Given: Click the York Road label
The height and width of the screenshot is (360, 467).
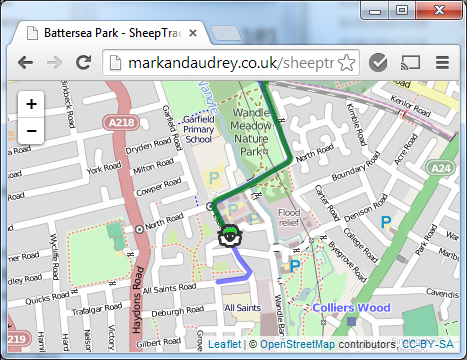Looking at the screenshot, I should (104, 168).
